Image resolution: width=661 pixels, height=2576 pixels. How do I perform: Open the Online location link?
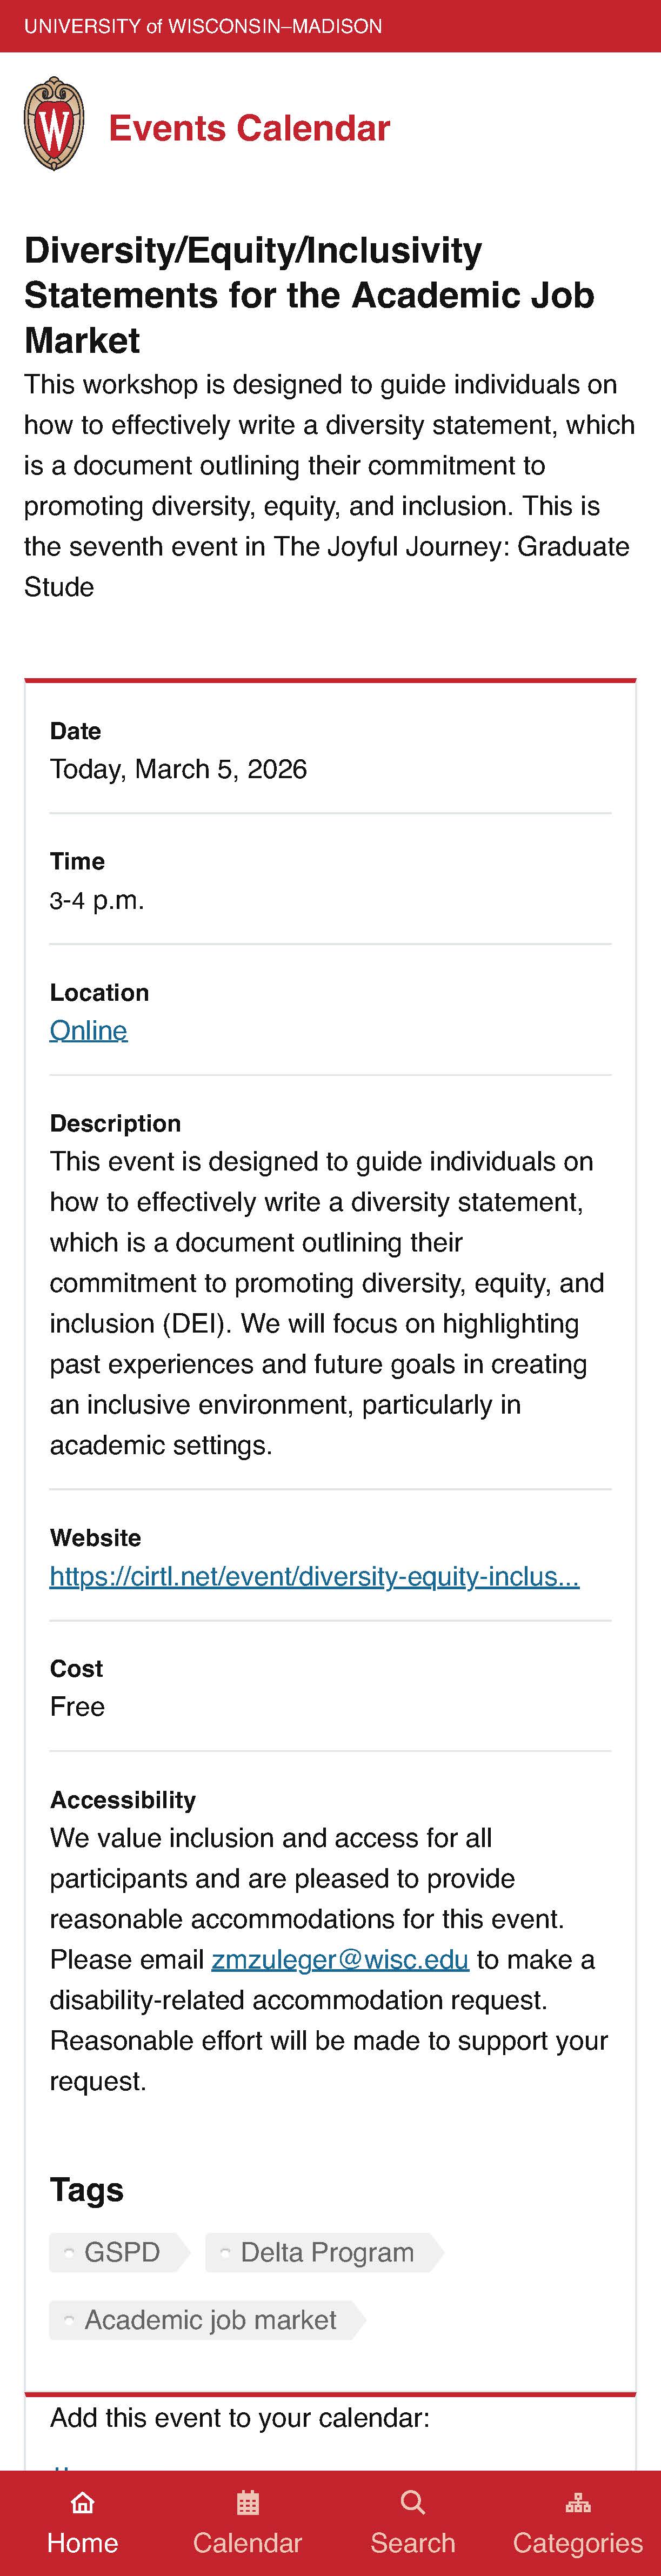click(x=88, y=1030)
